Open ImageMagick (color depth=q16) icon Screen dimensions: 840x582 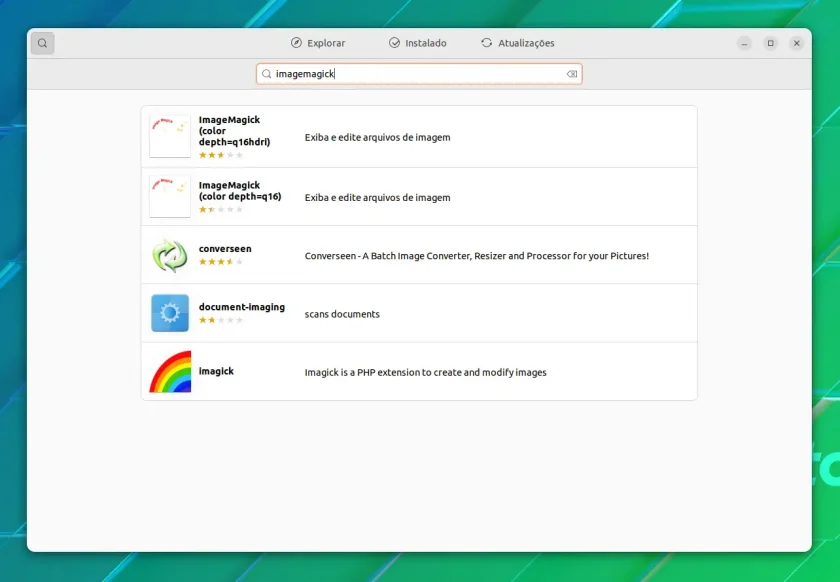(x=170, y=197)
